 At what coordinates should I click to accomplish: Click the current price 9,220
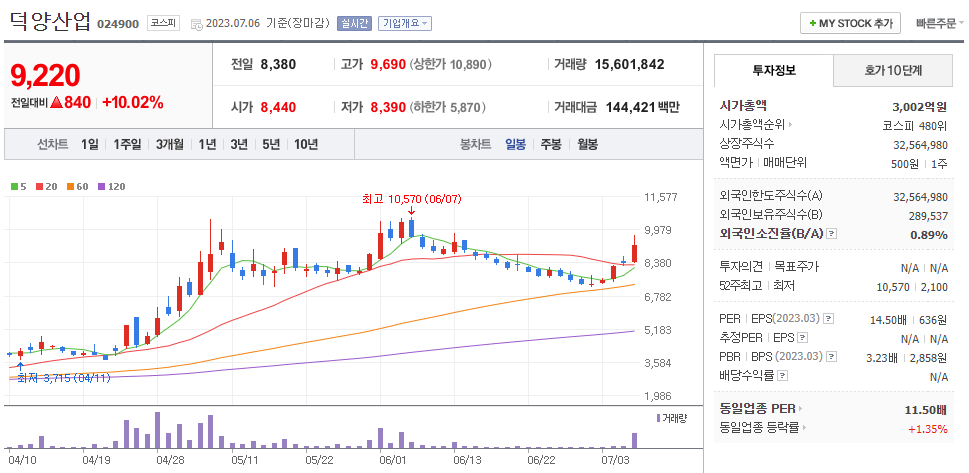[x=45, y=75]
